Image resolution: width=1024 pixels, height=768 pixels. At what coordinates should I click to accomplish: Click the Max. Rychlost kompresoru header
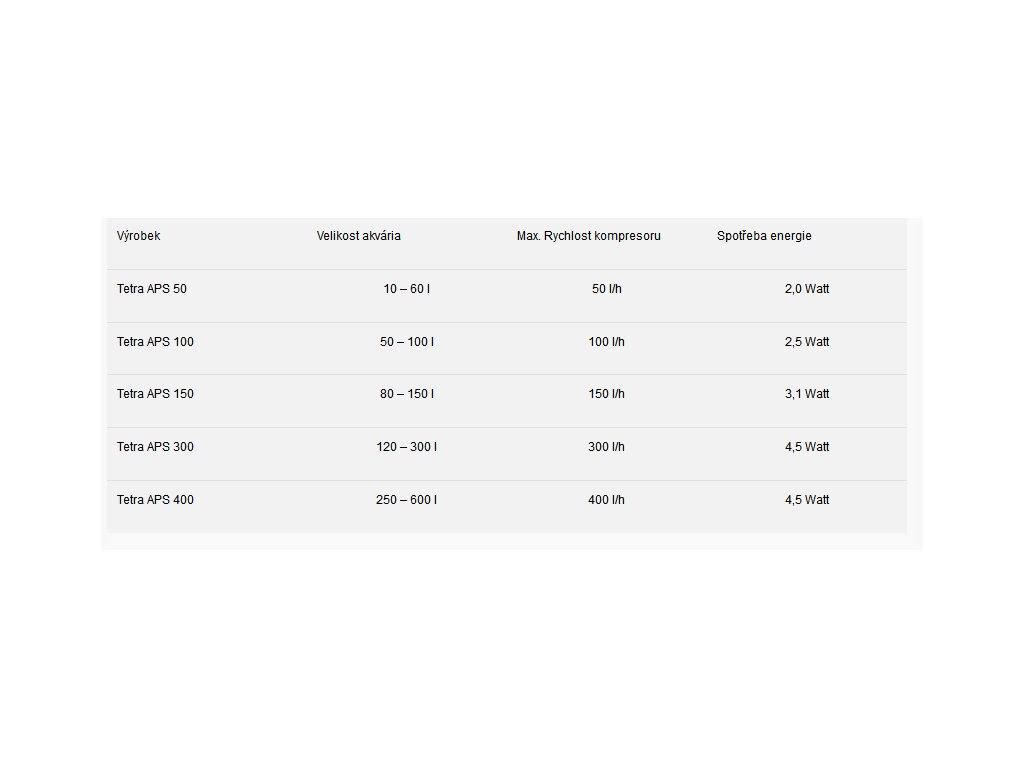pos(589,236)
